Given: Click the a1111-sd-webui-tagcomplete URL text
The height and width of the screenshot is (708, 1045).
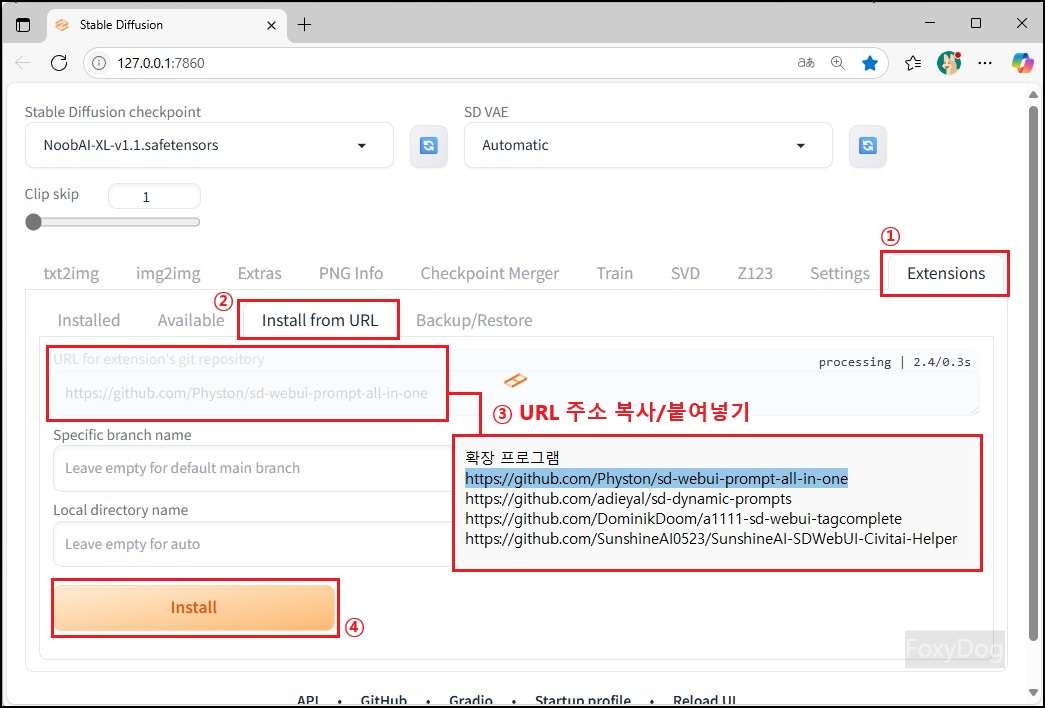Looking at the screenshot, I should 683,519.
